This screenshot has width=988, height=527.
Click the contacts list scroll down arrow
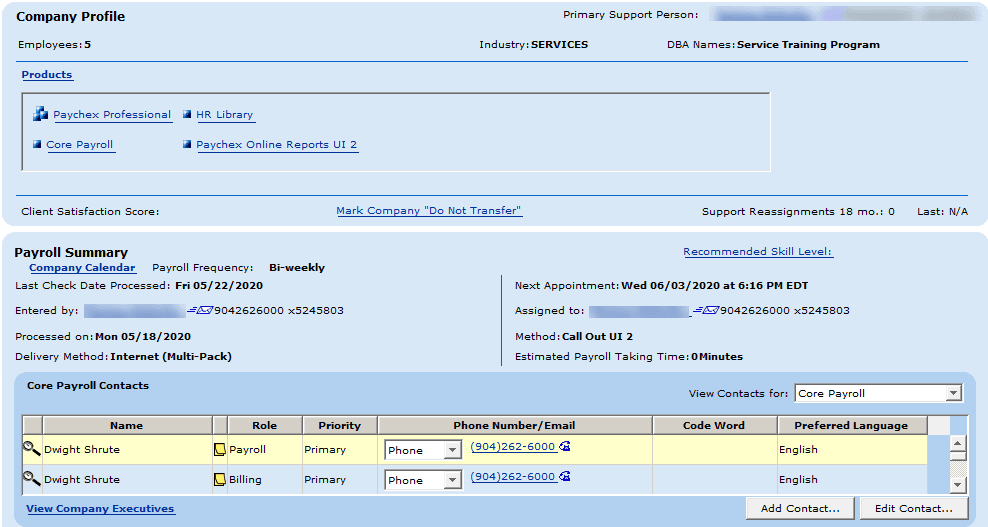click(x=958, y=485)
